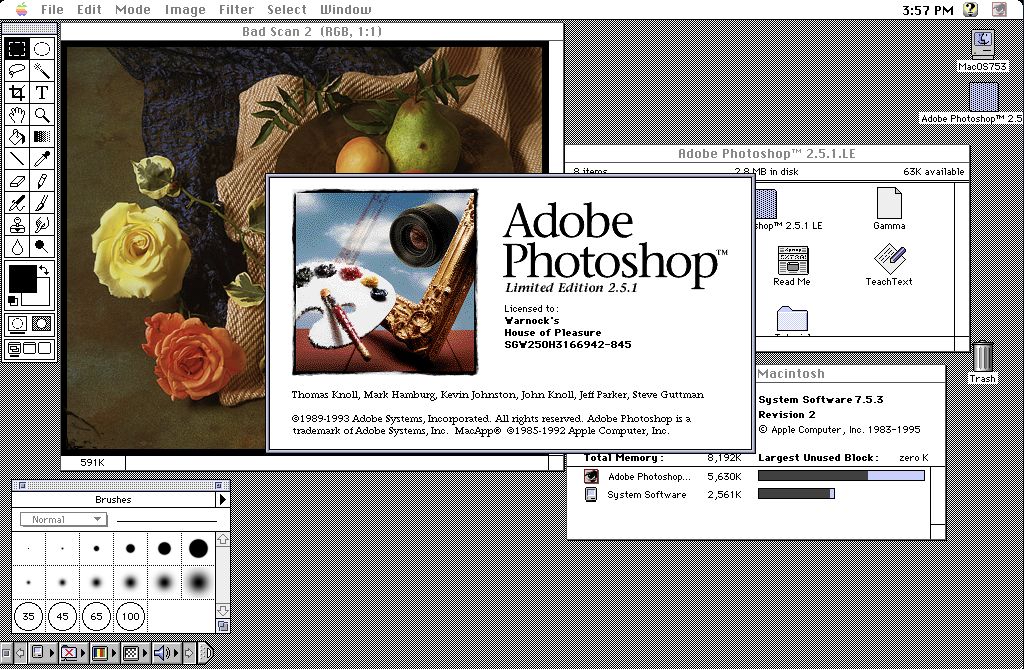Pick the Eyedropper tool
The image size is (1024, 669).
pyautogui.click(x=42, y=158)
